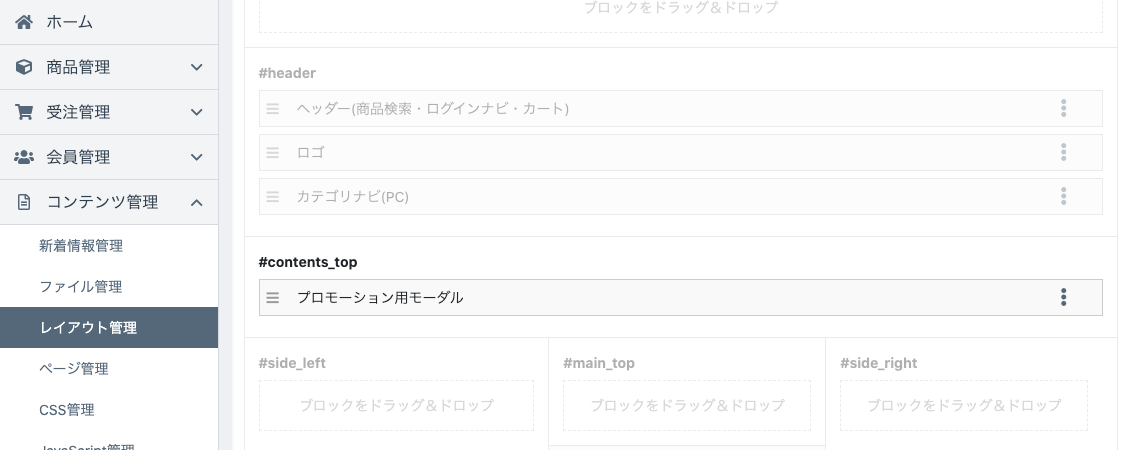Select the プロモーション用モーダル block row

pyautogui.click(x=680, y=297)
